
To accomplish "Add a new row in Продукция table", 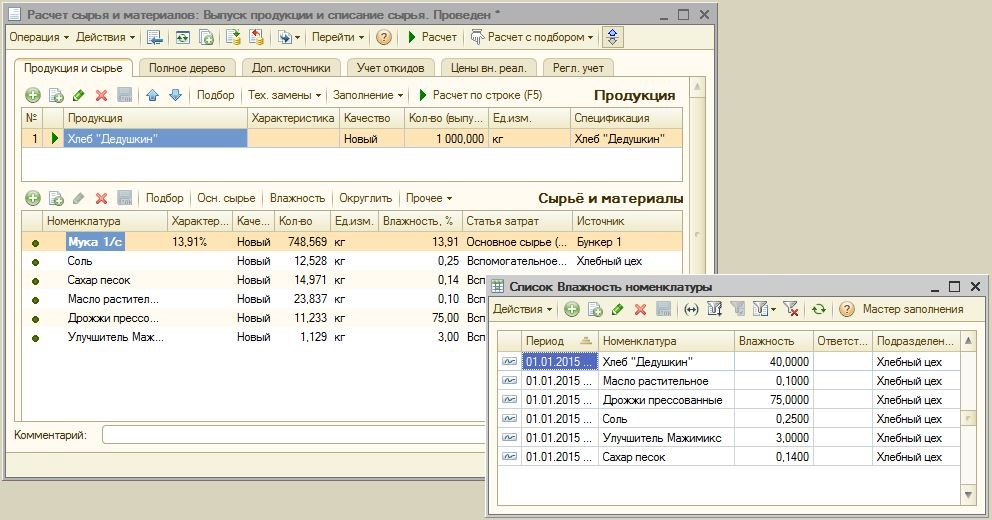I will 33,96.
